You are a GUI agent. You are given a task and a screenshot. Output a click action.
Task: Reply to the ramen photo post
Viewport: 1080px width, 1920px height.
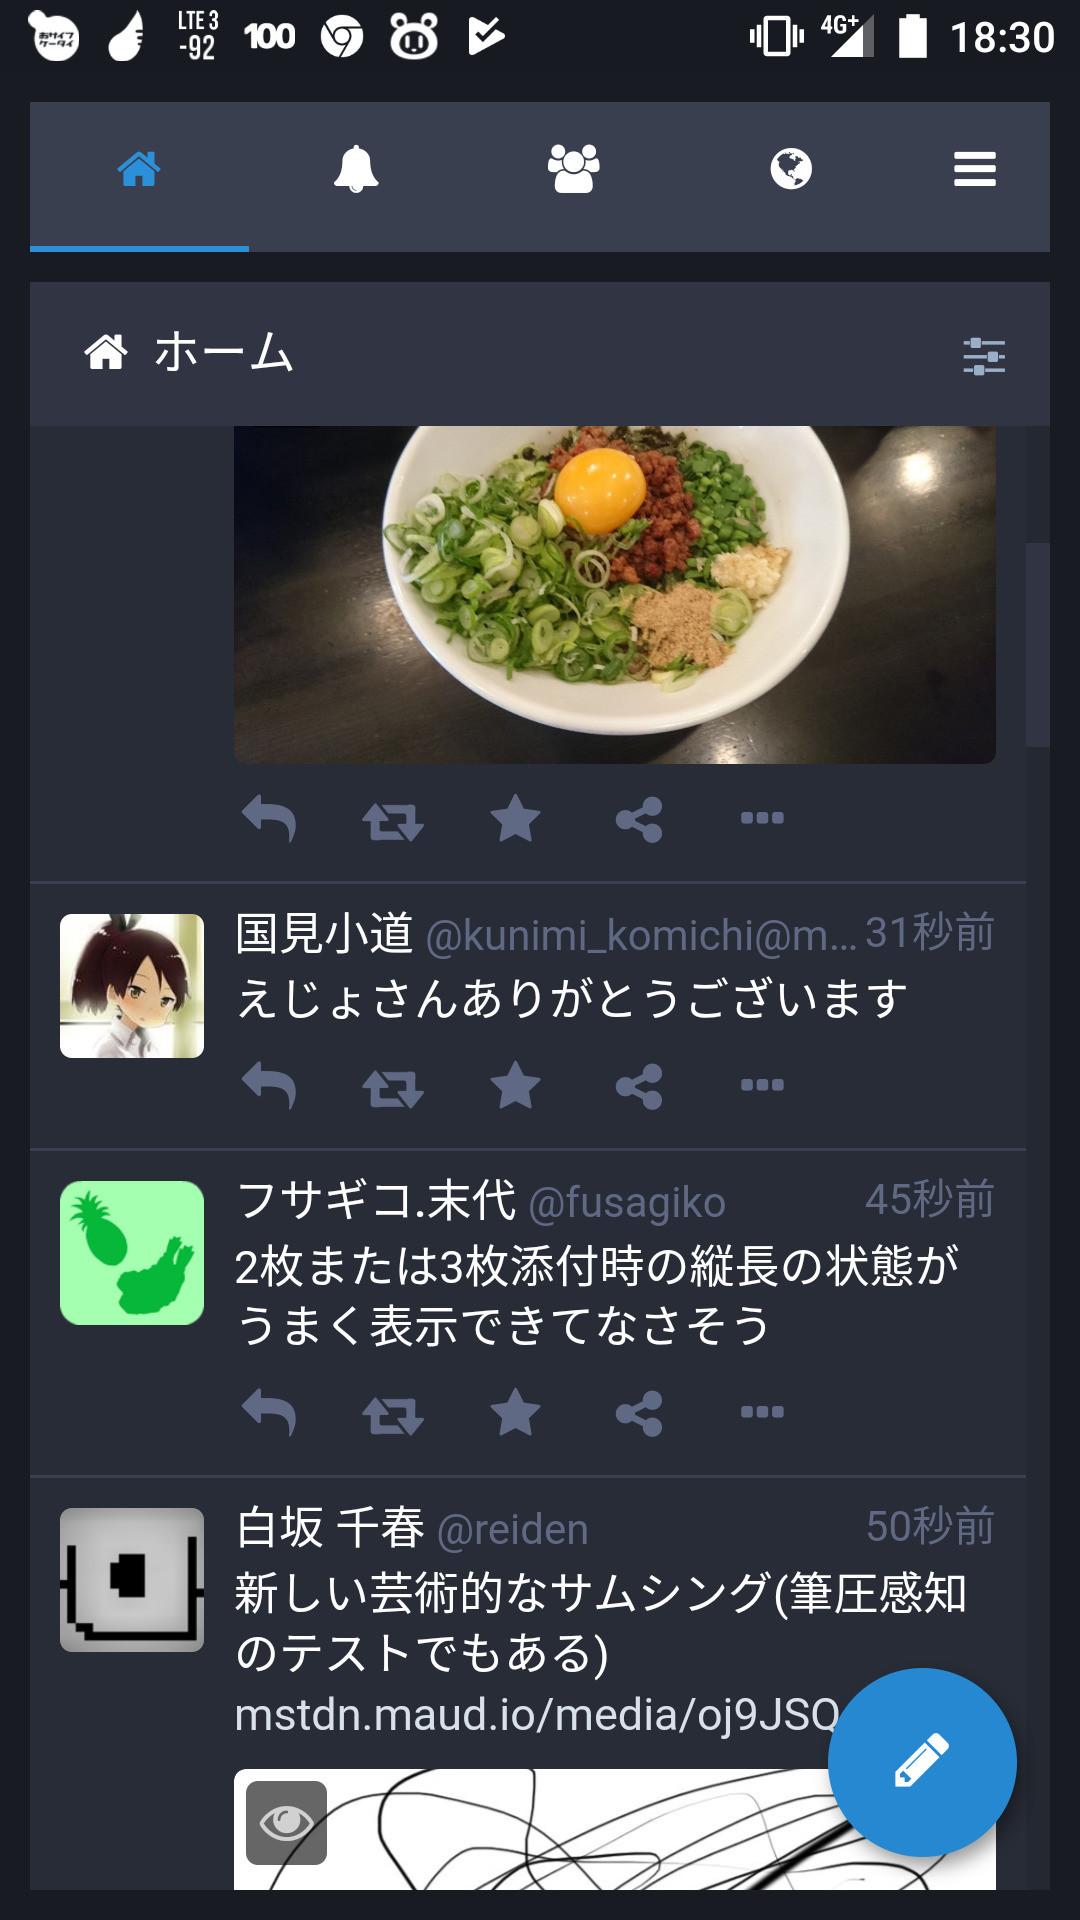coord(269,819)
